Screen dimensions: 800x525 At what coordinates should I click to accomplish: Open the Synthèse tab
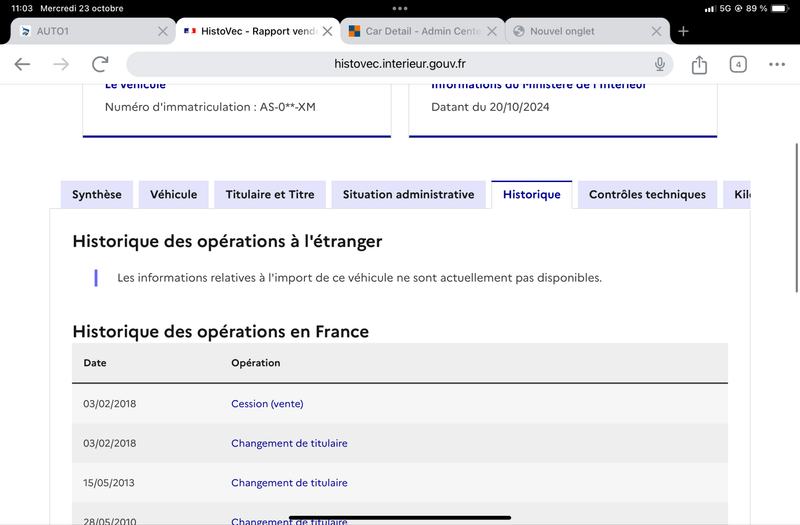pos(96,194)
